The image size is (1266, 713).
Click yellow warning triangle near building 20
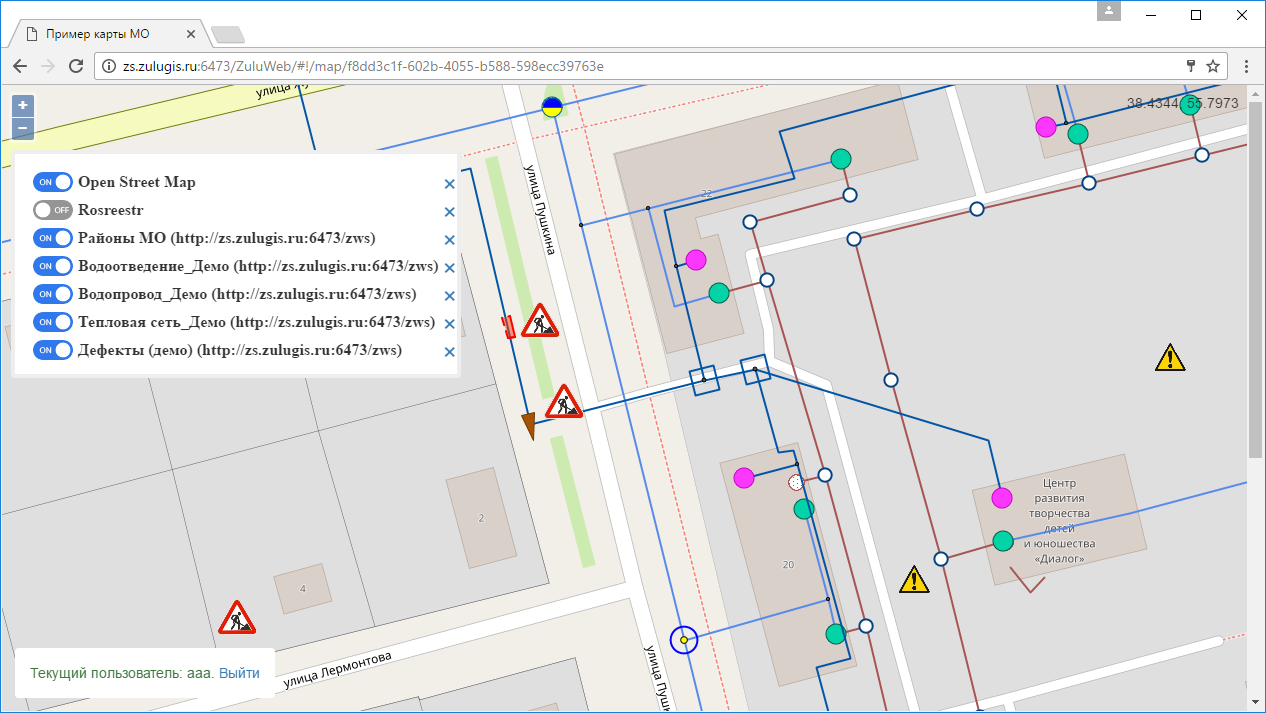tap(913, 580)
